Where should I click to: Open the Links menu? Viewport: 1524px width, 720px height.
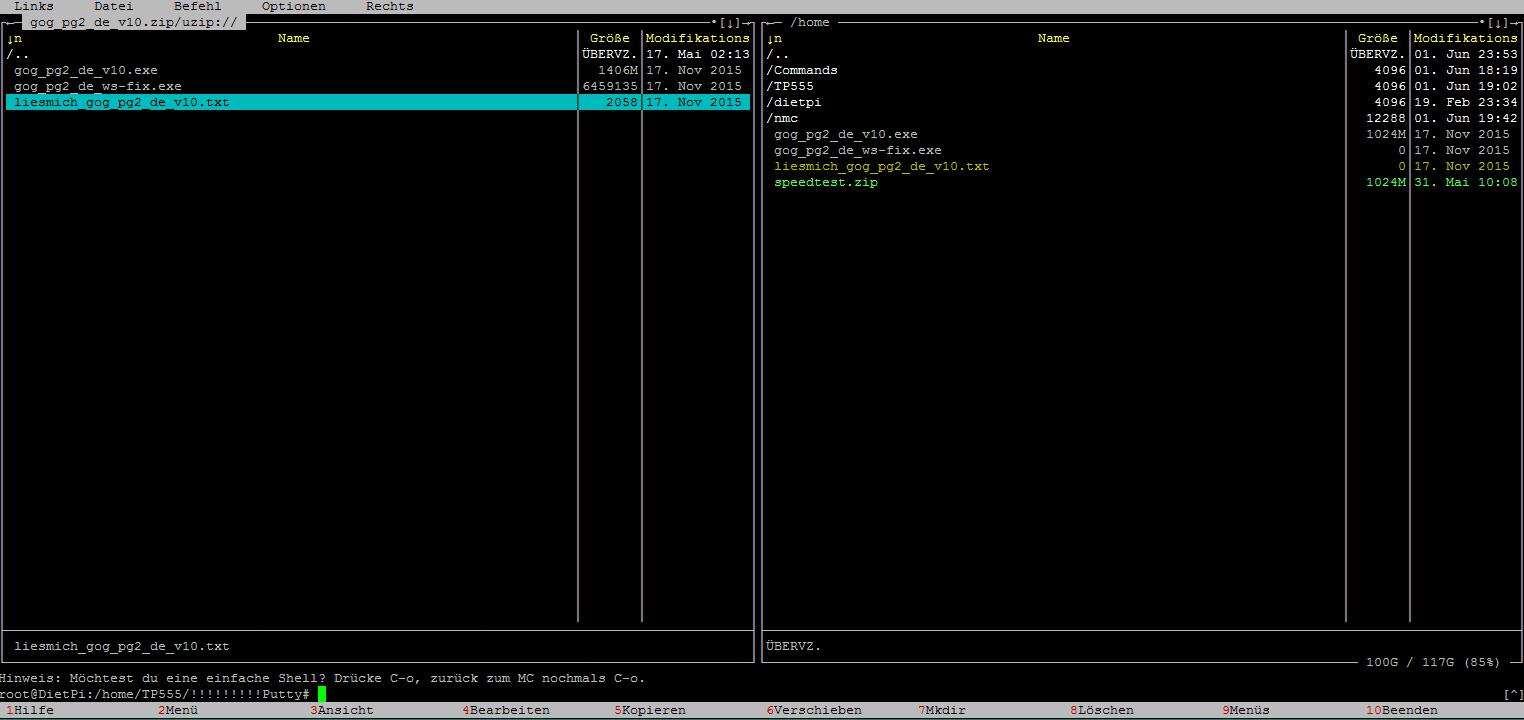34,6
